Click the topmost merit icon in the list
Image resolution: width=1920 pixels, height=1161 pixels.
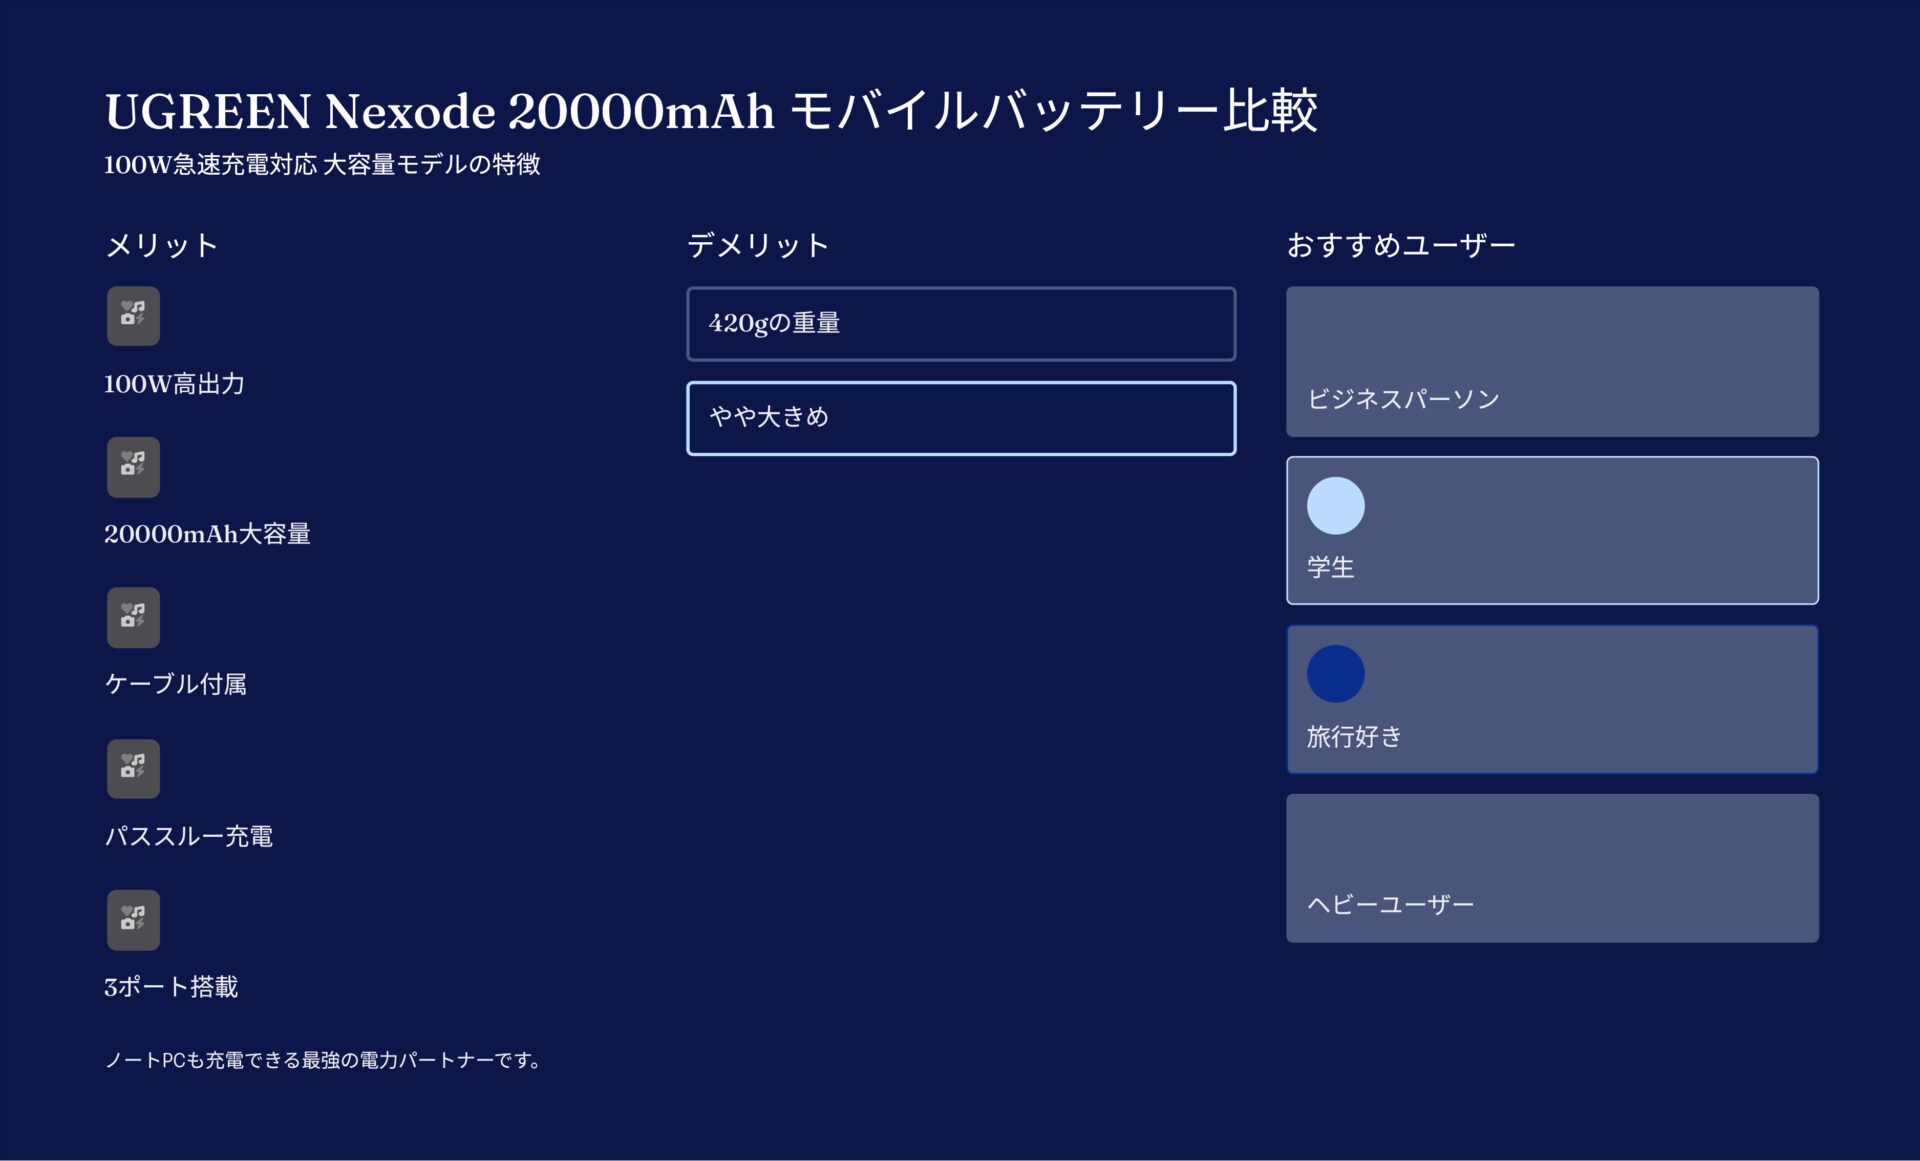click(x=133, y=315)
